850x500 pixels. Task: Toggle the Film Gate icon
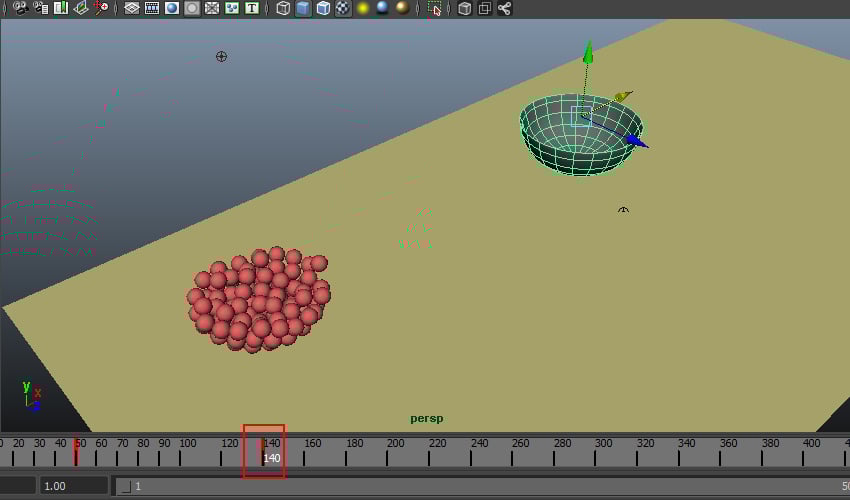[x=152, y=8]
